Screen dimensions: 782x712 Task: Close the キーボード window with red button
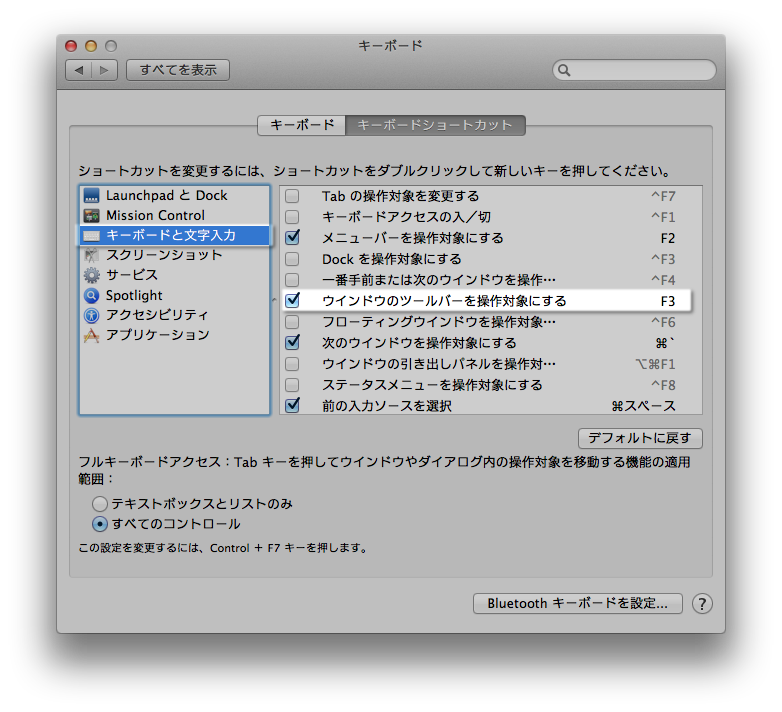pyautogui.click(x=71, y=46)
